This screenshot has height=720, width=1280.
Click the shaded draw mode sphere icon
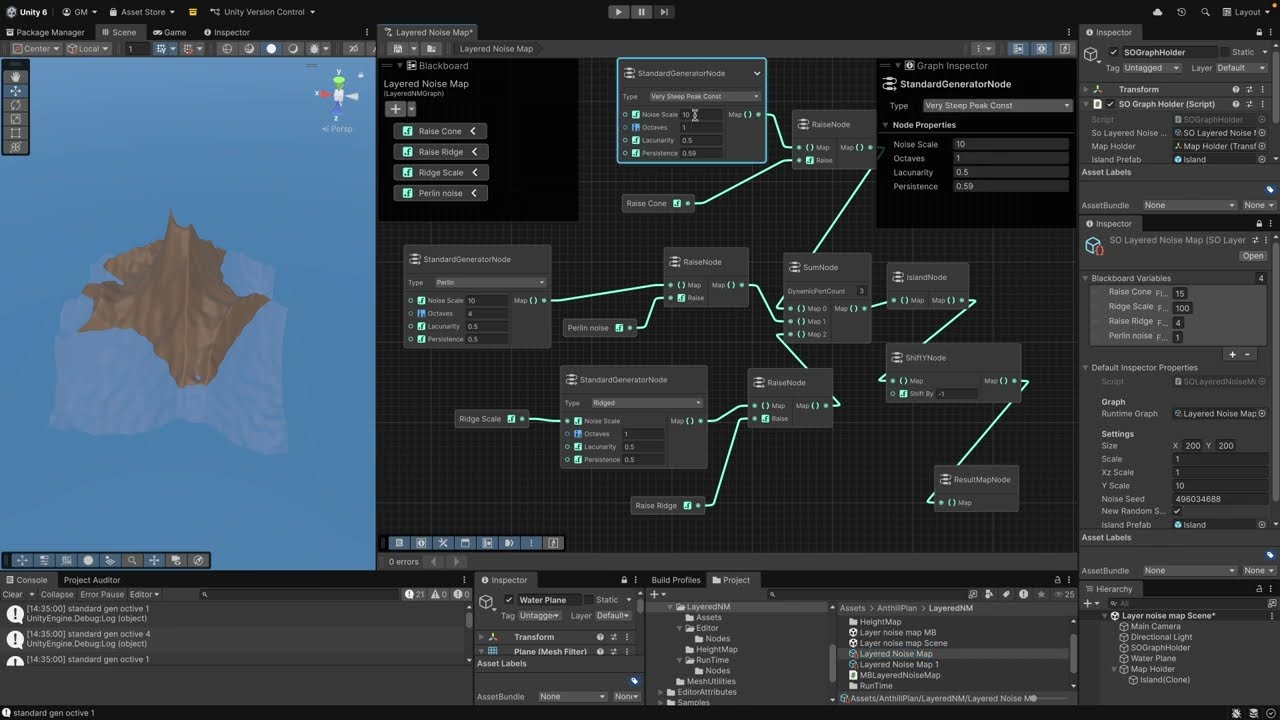click(x=271, y=48)
